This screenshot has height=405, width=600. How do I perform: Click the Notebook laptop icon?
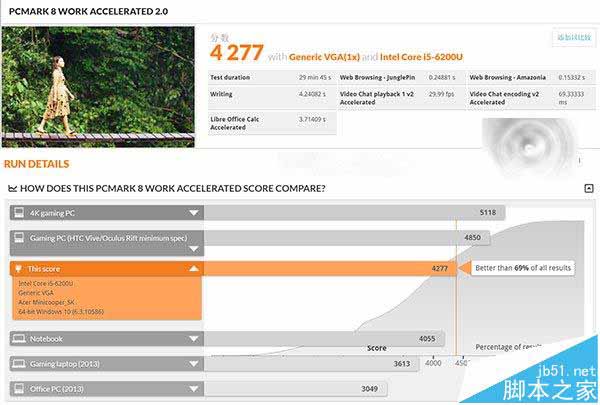click(x=19, y=339)
